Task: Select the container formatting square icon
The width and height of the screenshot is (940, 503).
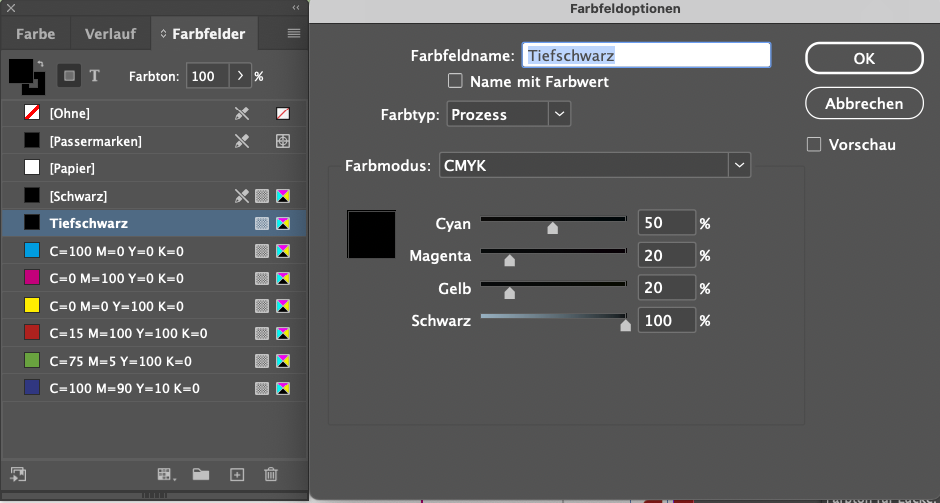Action: [70, 76]
